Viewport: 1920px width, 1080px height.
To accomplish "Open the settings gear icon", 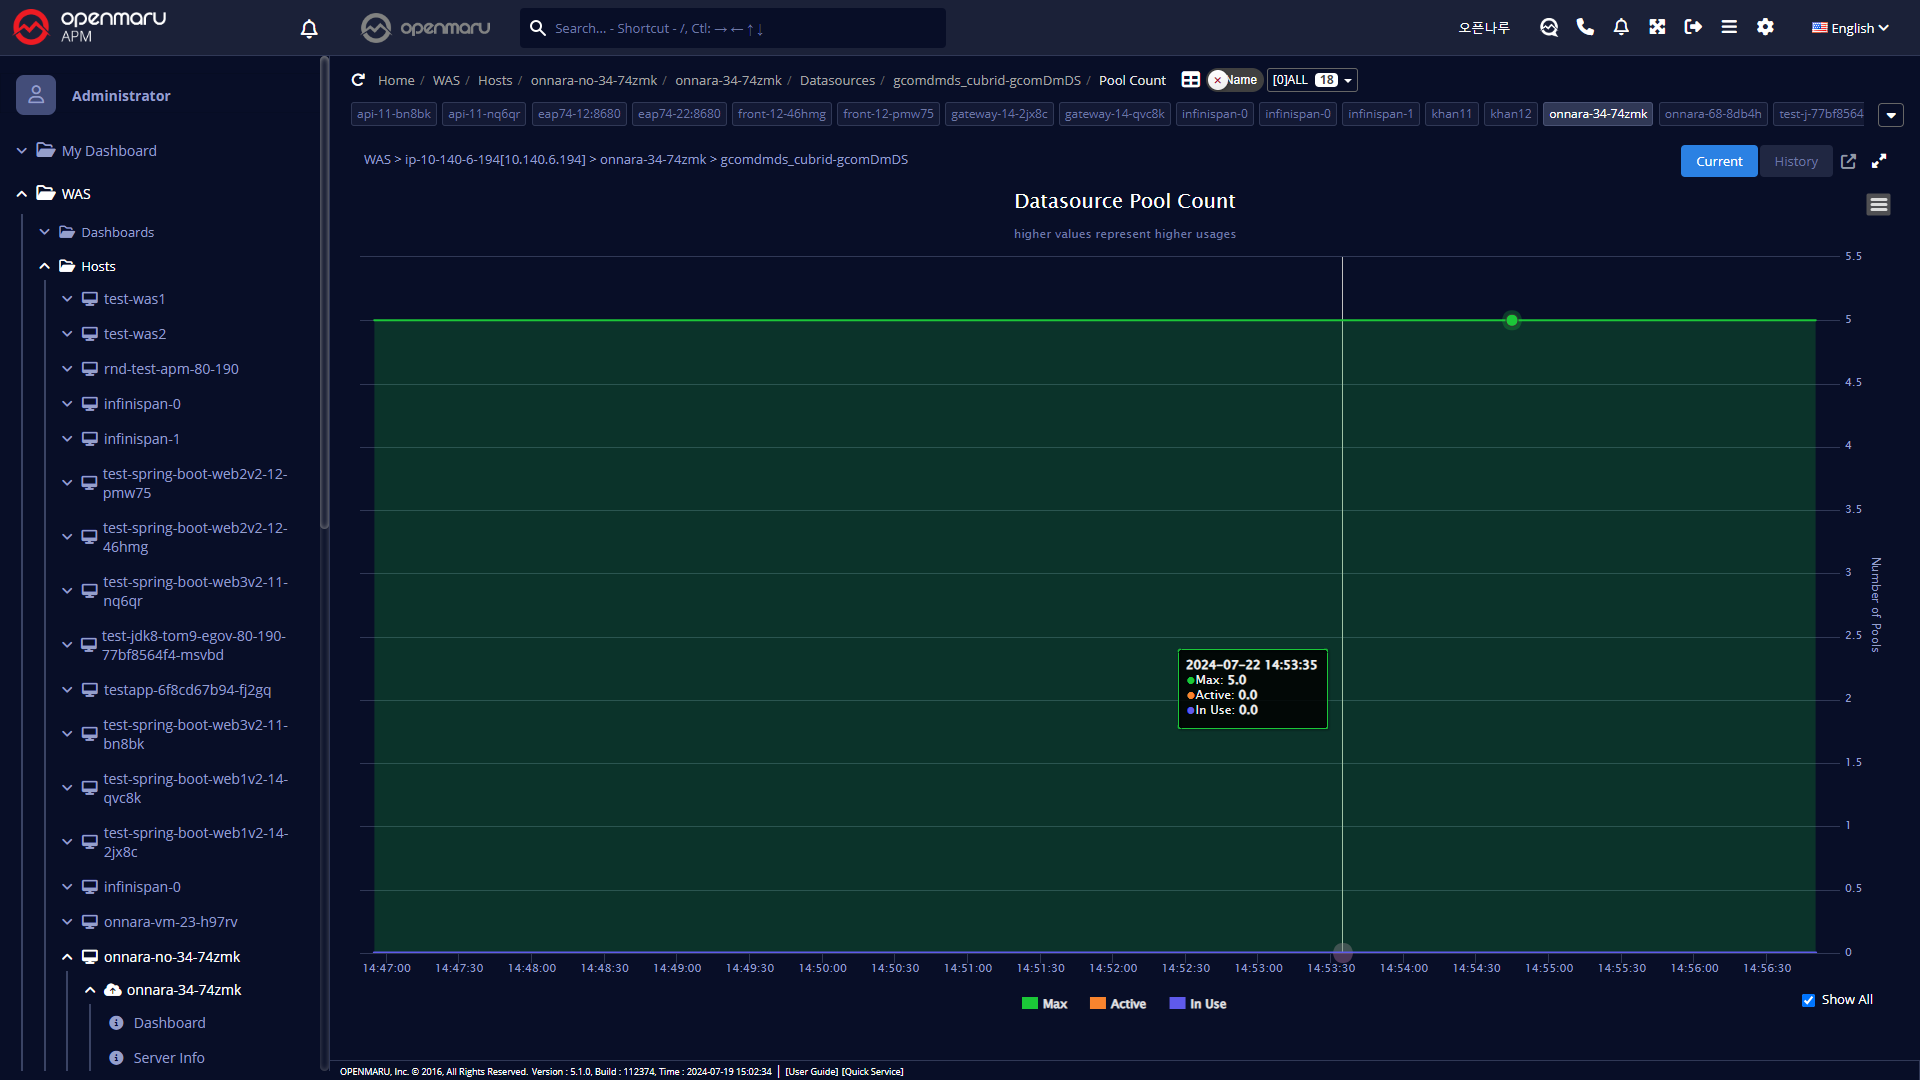I will (1765, 27).
